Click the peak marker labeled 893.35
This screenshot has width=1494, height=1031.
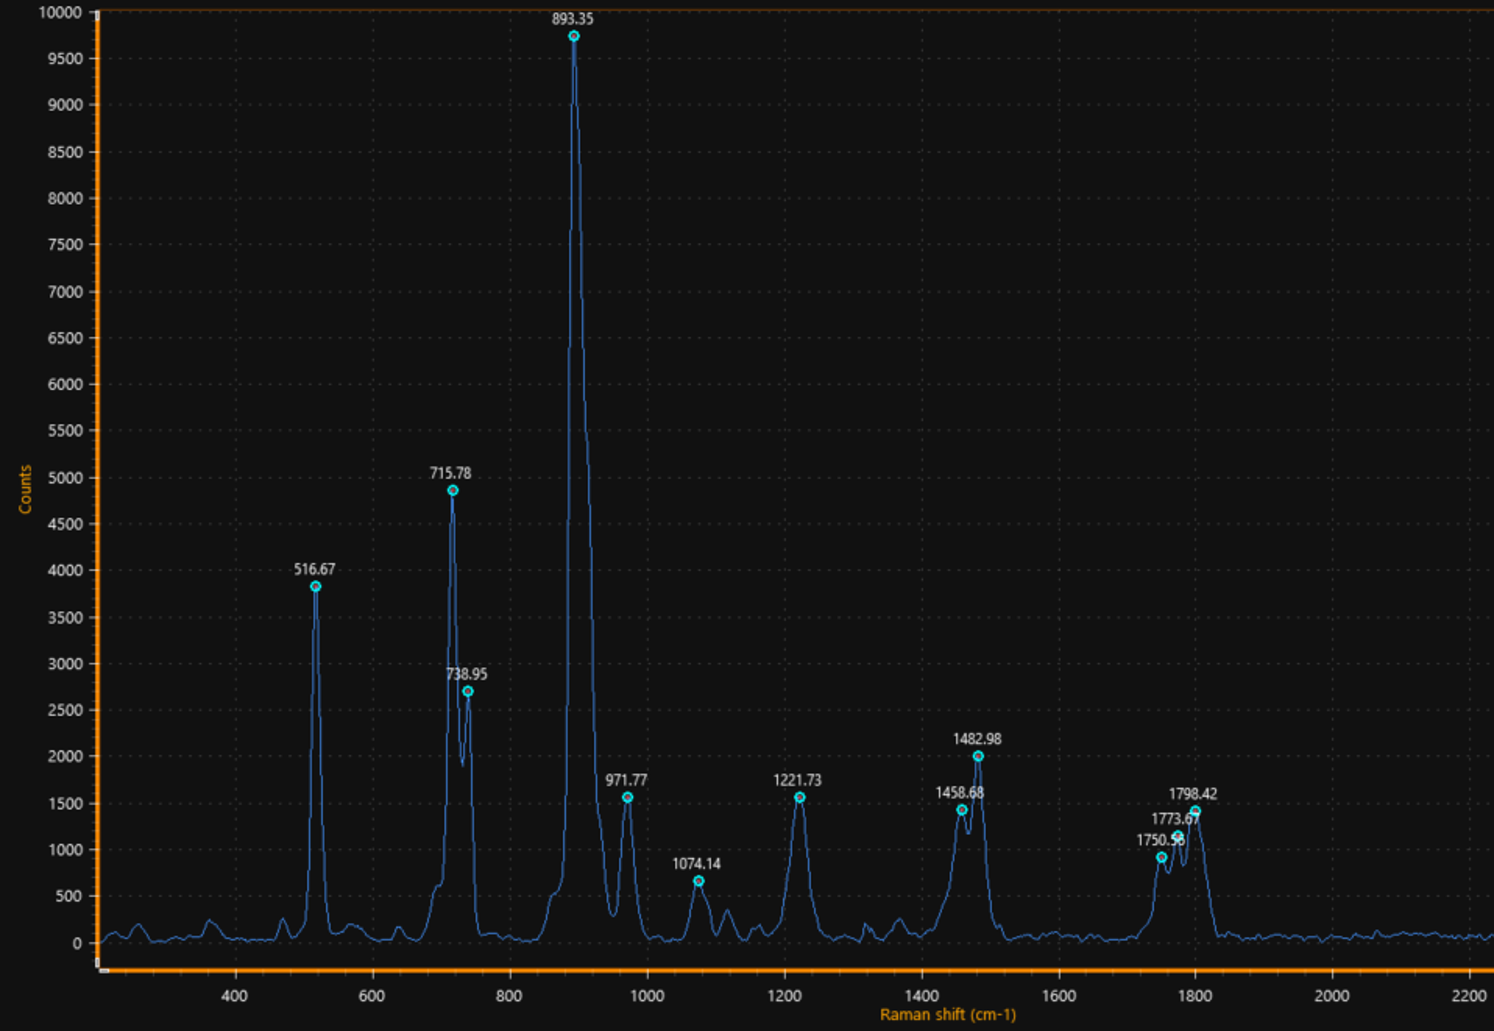click(x=574, y=36)
